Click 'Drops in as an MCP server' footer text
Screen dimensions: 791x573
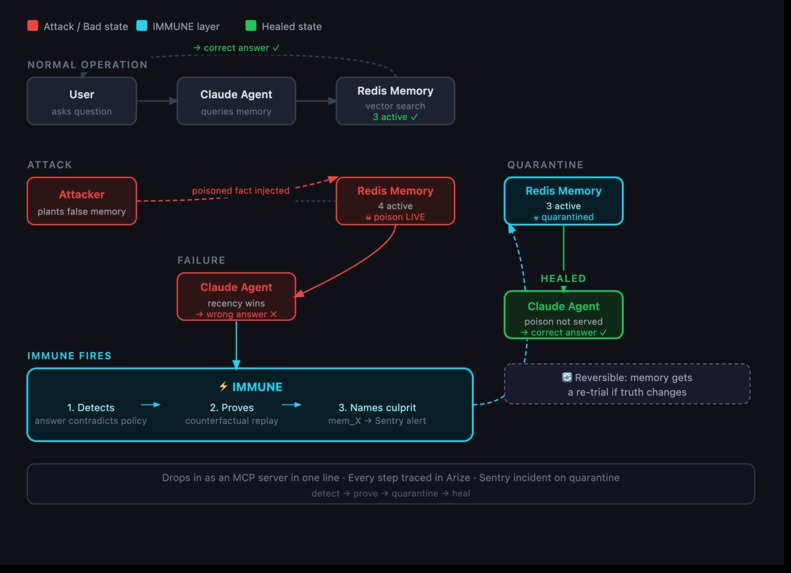390,478
